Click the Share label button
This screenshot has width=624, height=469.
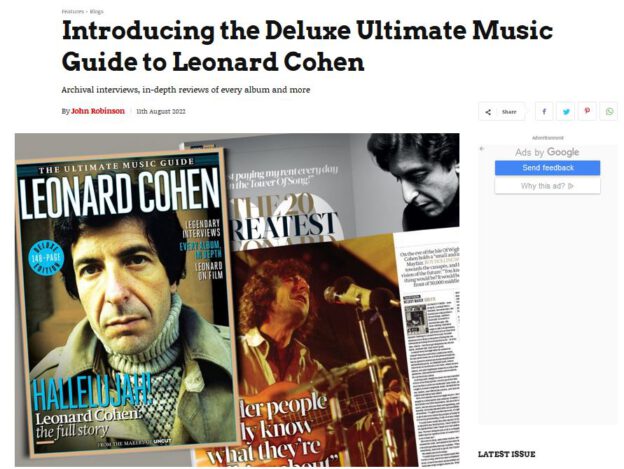click(x=509, y=112)
